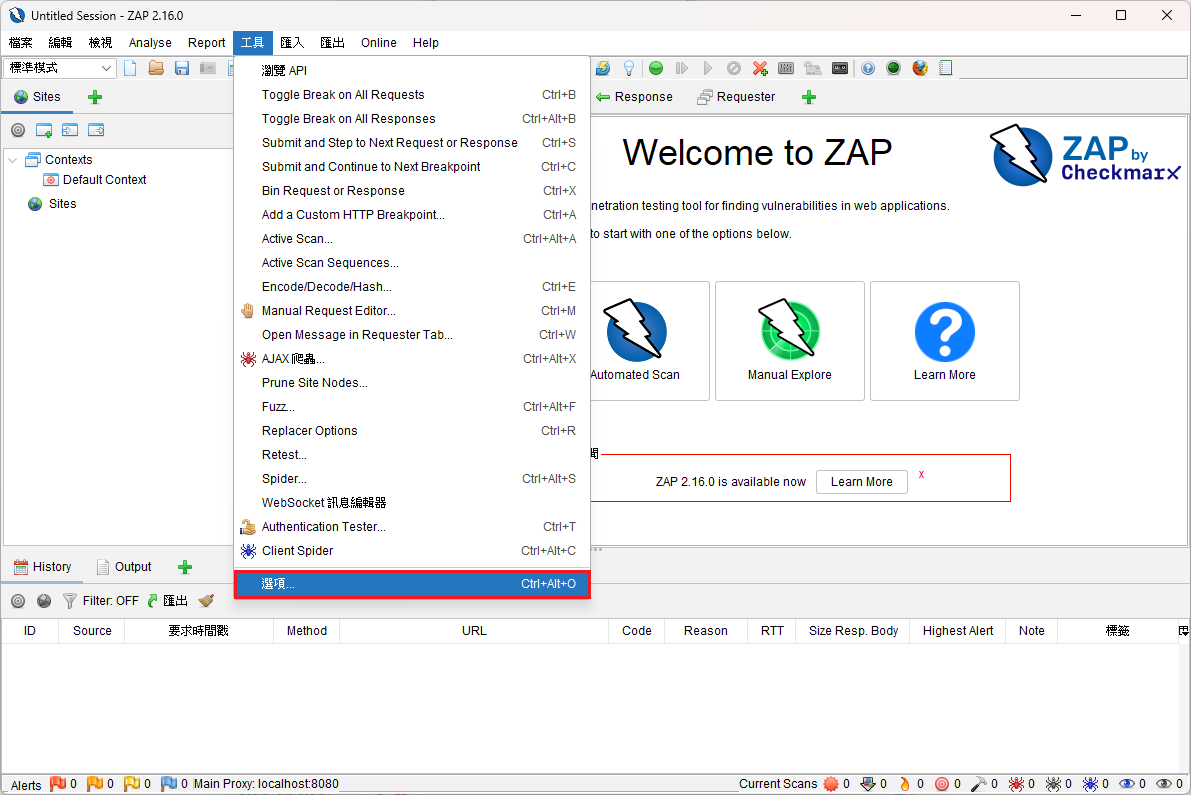The height and width of the screenshot is (795, 1191).
Task: Open the Automated Scan panel
Action: (635, 340)
